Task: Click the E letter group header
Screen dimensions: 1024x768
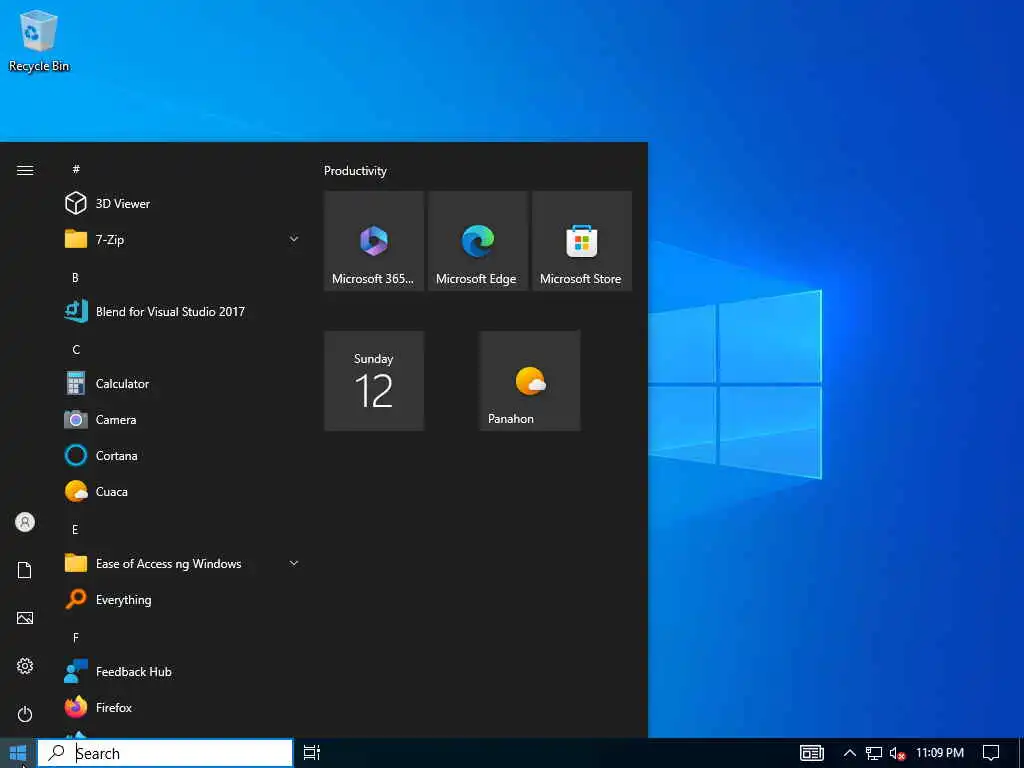Action: tap(75, 530)
